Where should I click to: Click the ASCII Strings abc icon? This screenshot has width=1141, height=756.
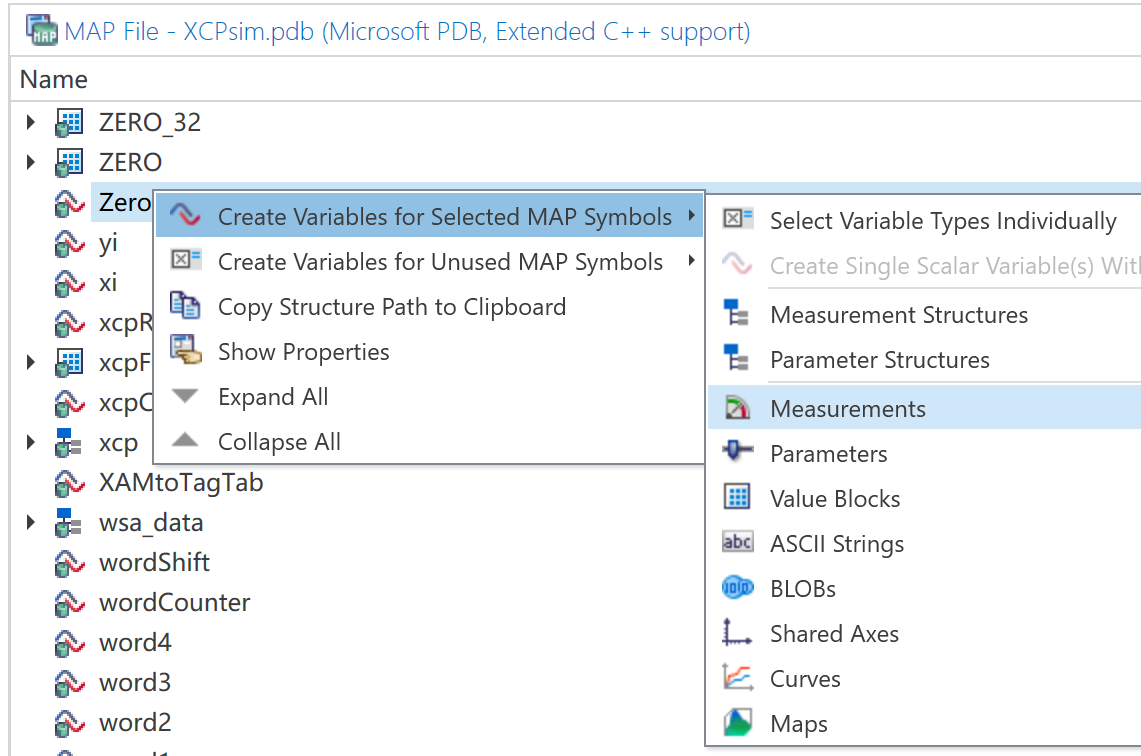point(737,544)
